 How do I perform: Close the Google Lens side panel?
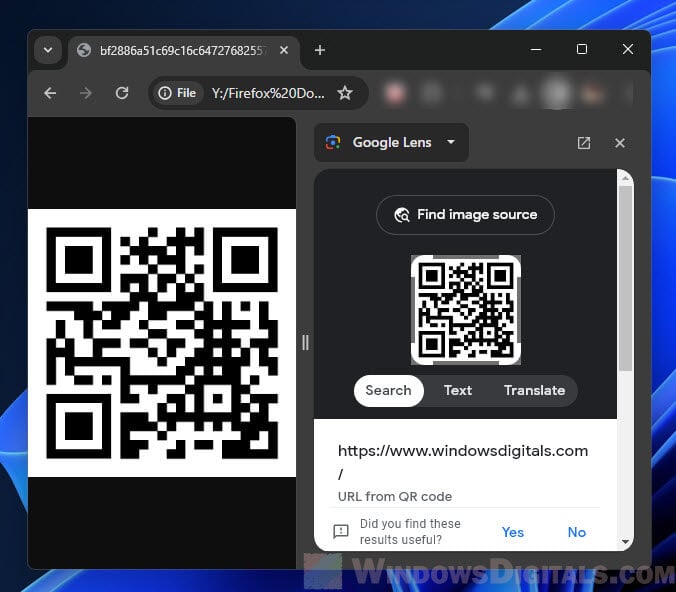tap(620, 143)
